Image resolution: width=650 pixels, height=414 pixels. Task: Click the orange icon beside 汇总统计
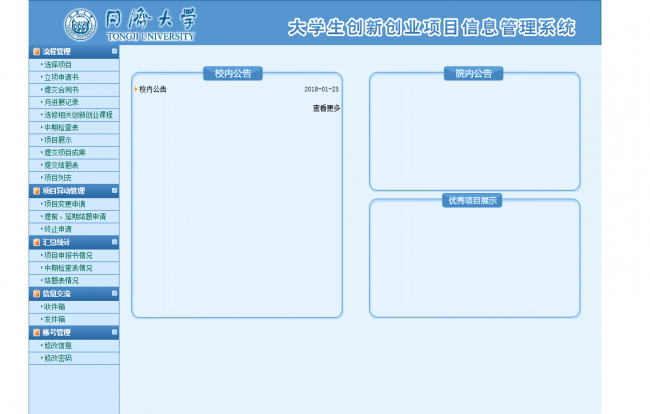coord(36,242)
